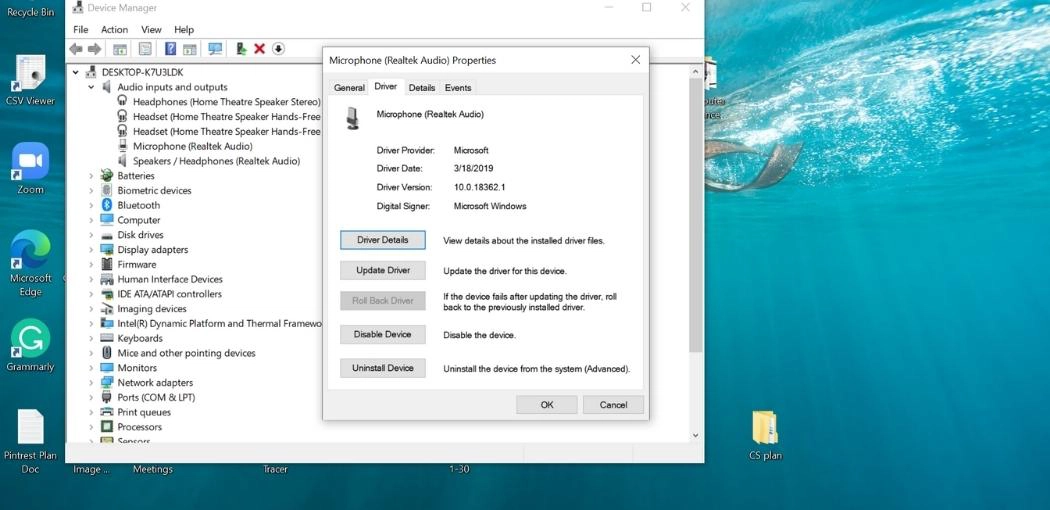The image size is (1050, 510).
Task: Click the Disable device down-arrow toolbar icon
Action: (x=279, y=49)
